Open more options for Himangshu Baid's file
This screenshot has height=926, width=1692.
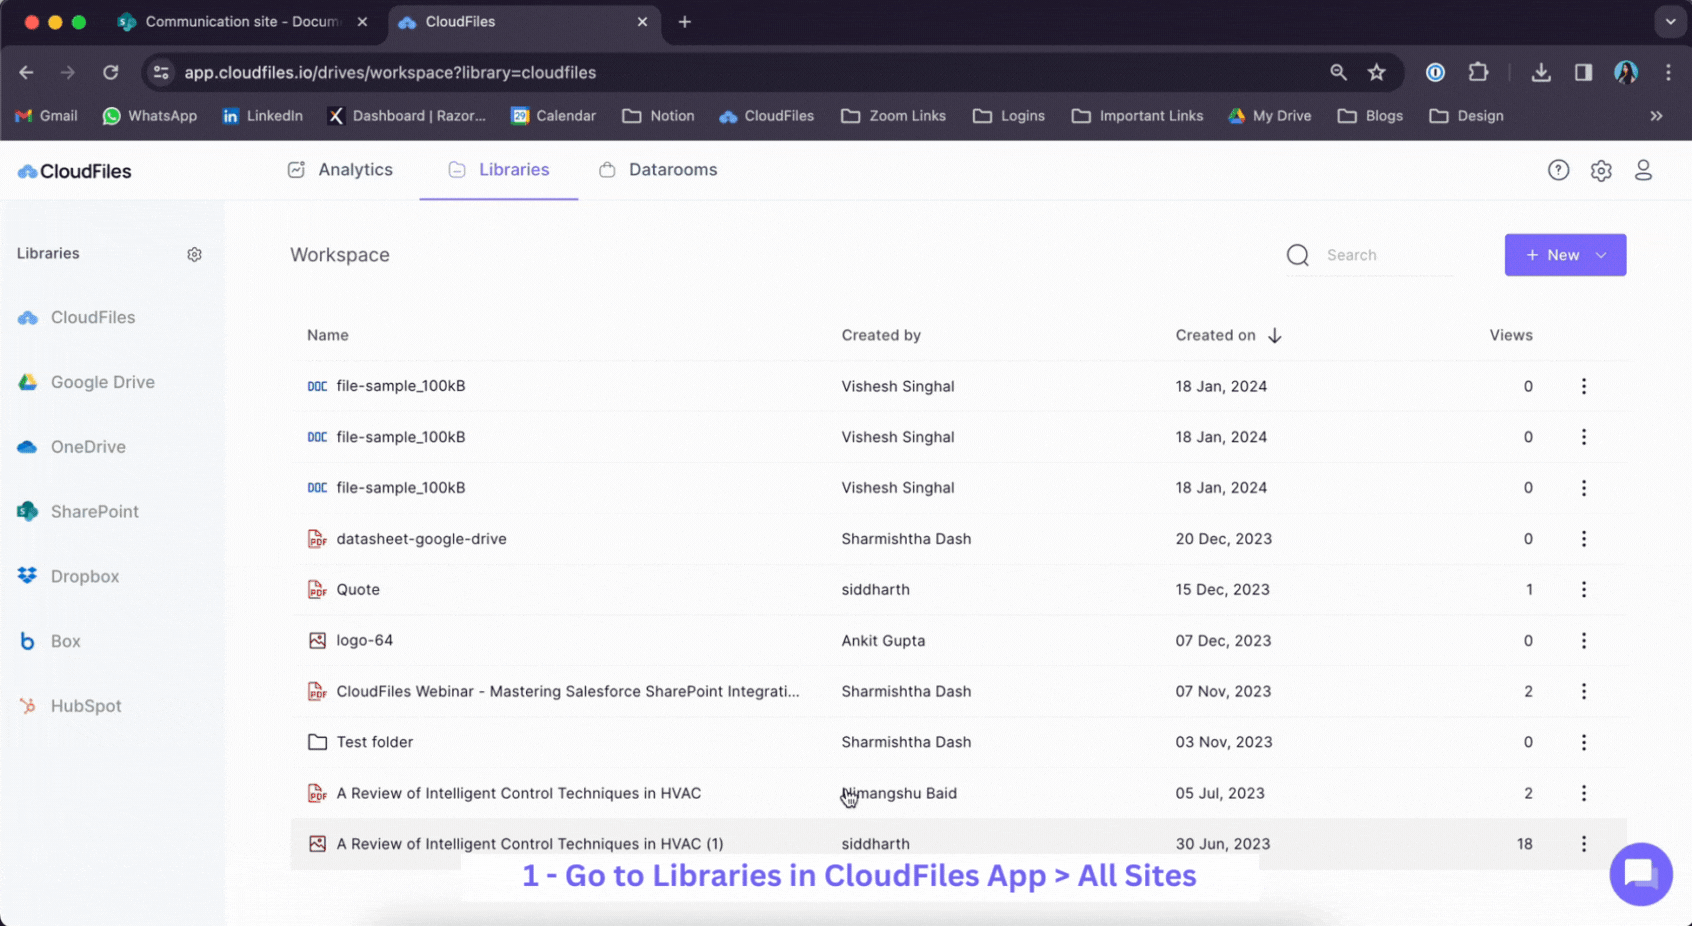pos(1584,793)
